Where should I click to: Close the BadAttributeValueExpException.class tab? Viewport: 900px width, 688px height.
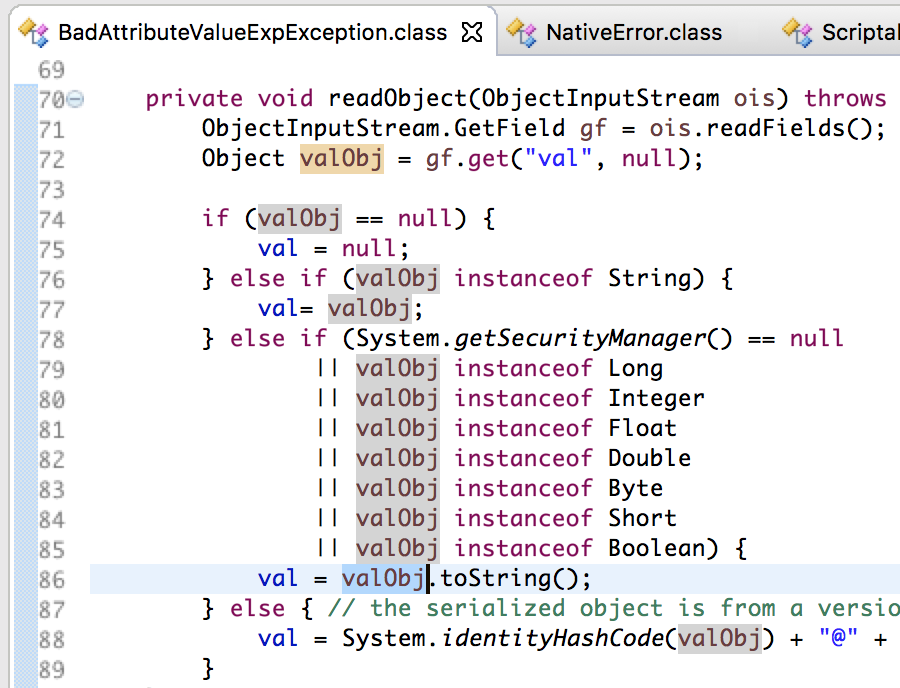[x=472, y=33]
